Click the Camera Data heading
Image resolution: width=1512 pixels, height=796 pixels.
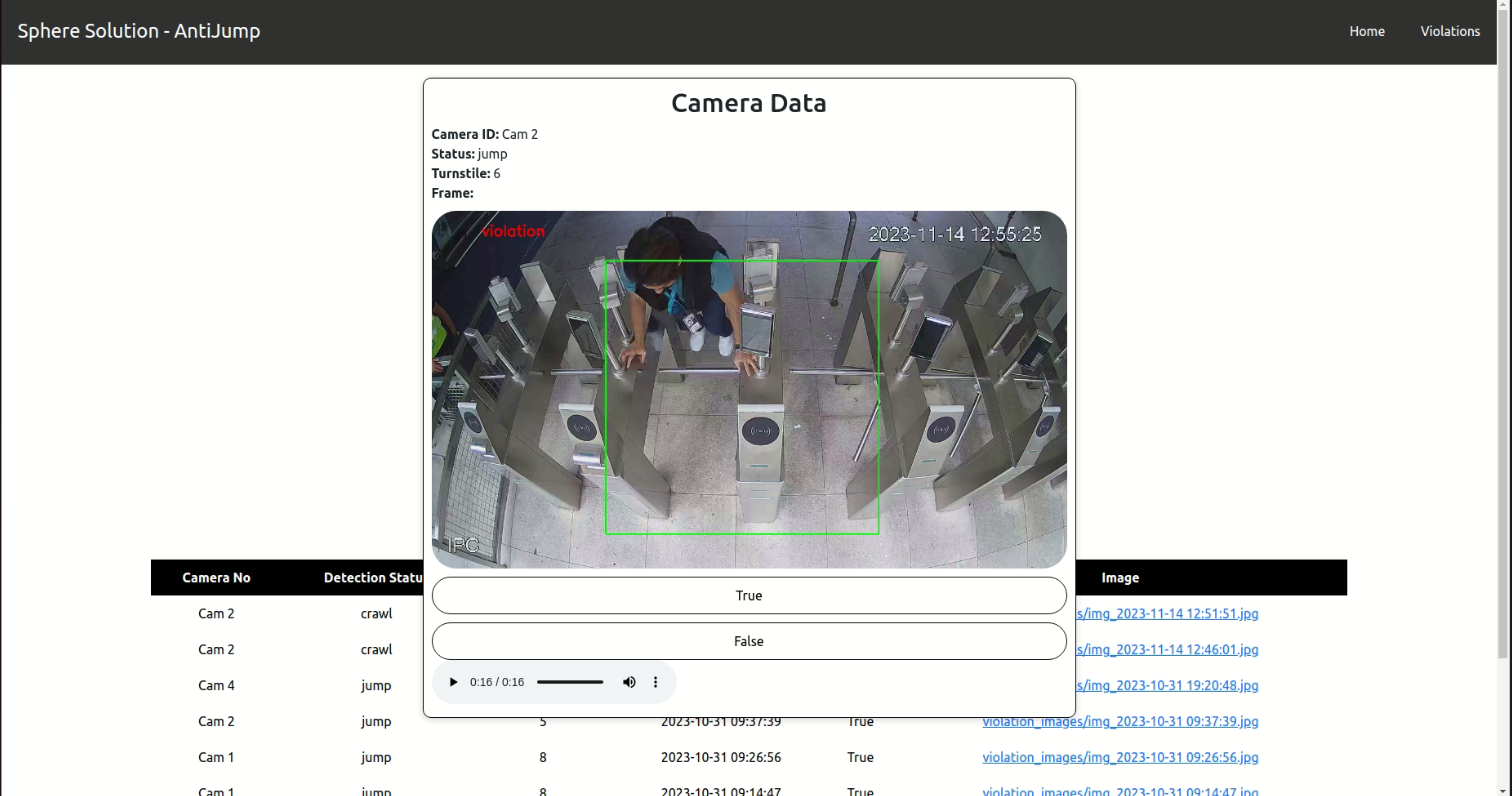tap(749, 103)
